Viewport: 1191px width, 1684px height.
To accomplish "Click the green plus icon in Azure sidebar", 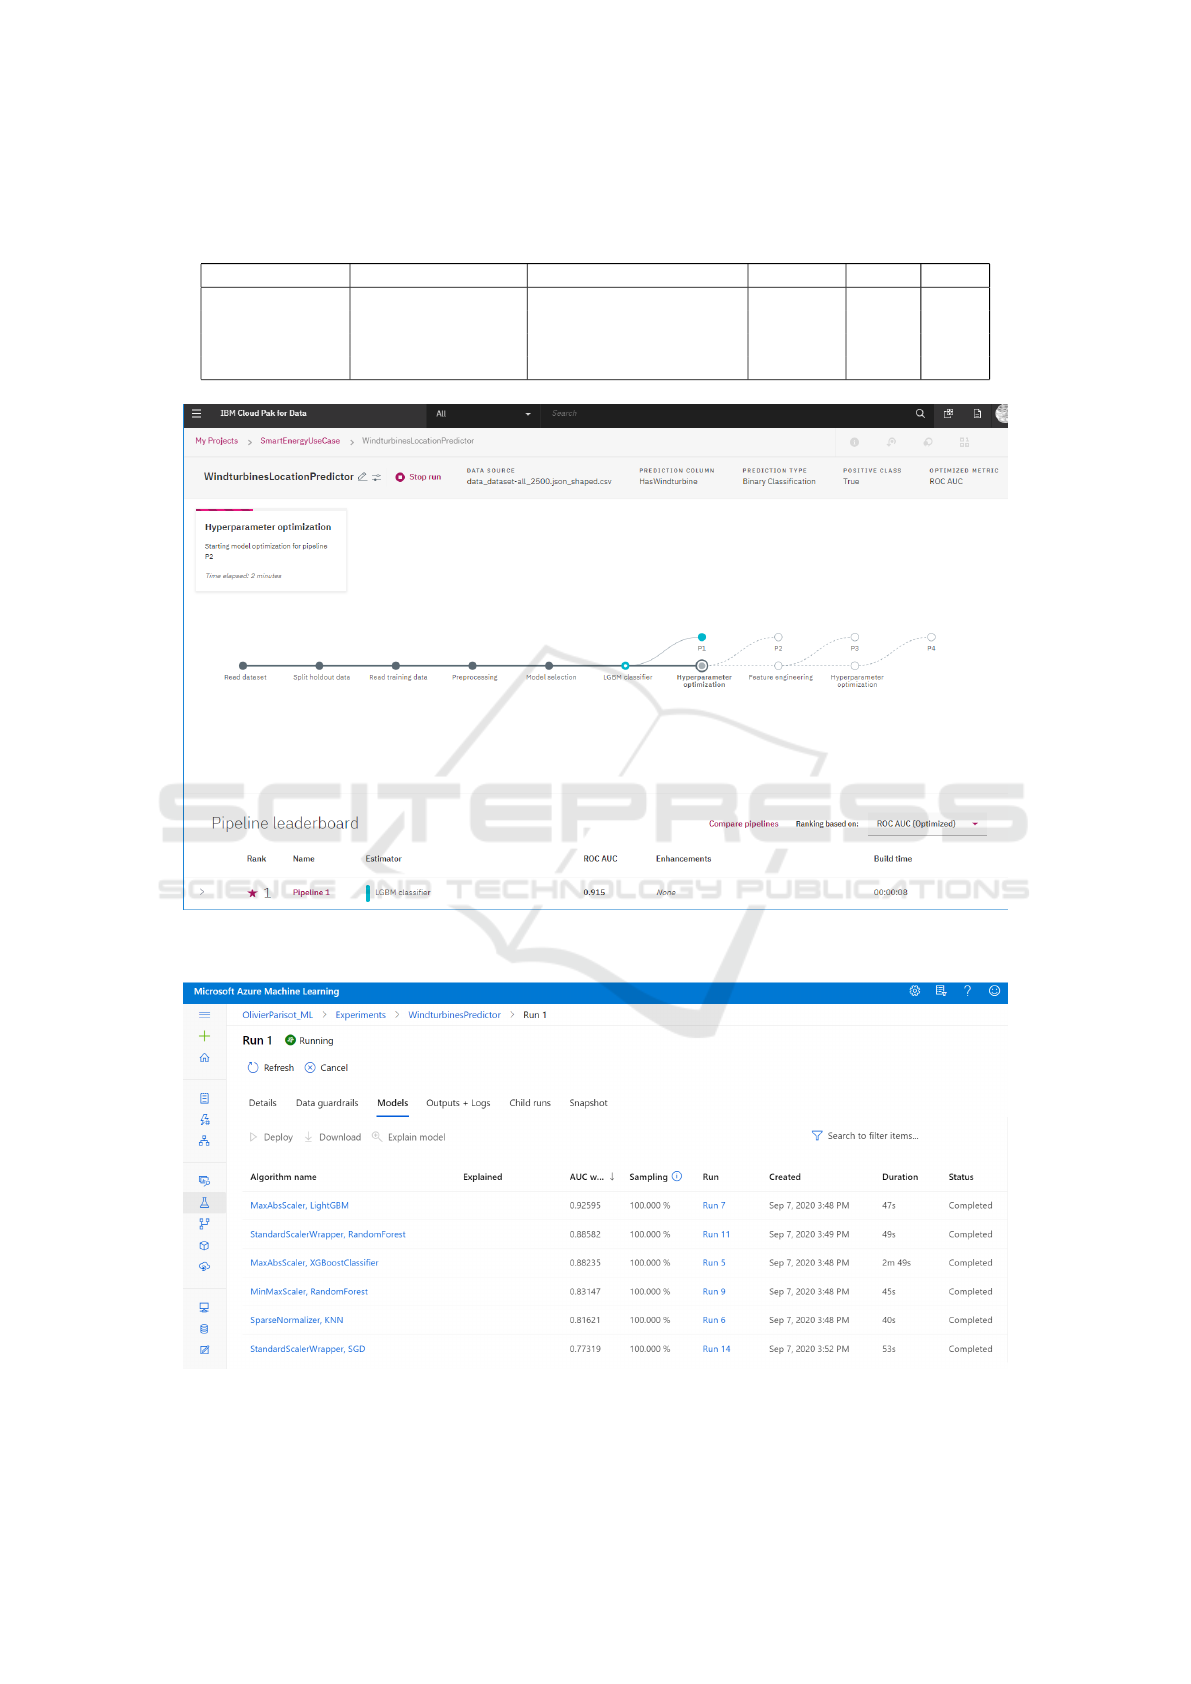I will [x=204, y=1036].
